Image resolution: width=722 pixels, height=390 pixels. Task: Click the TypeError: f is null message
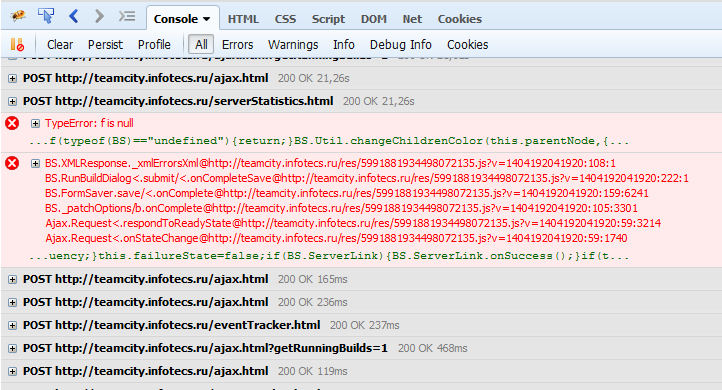click(x=89, y=123)
